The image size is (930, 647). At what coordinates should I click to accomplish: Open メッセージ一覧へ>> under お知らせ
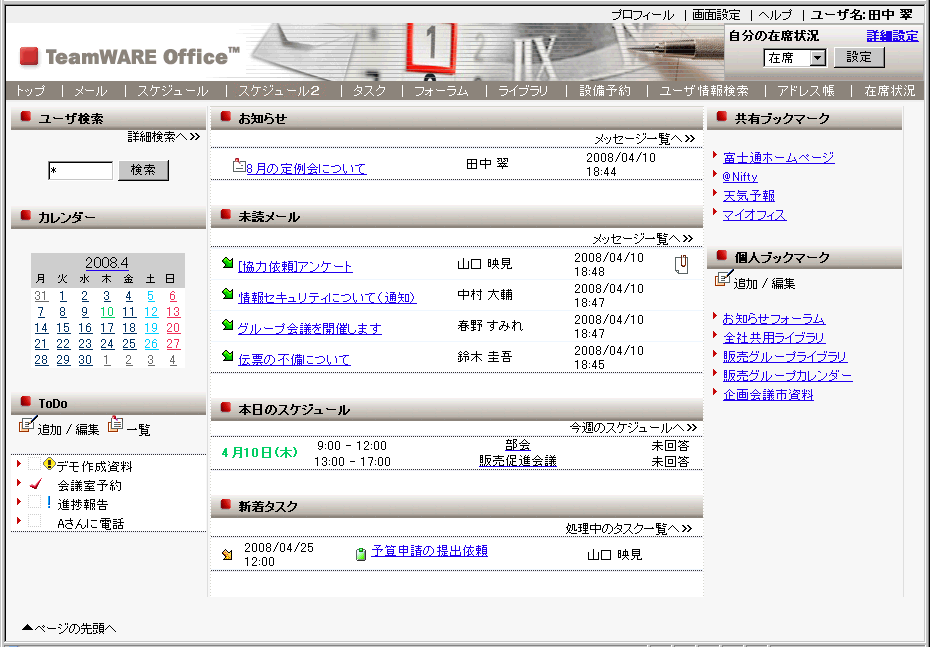644,139
